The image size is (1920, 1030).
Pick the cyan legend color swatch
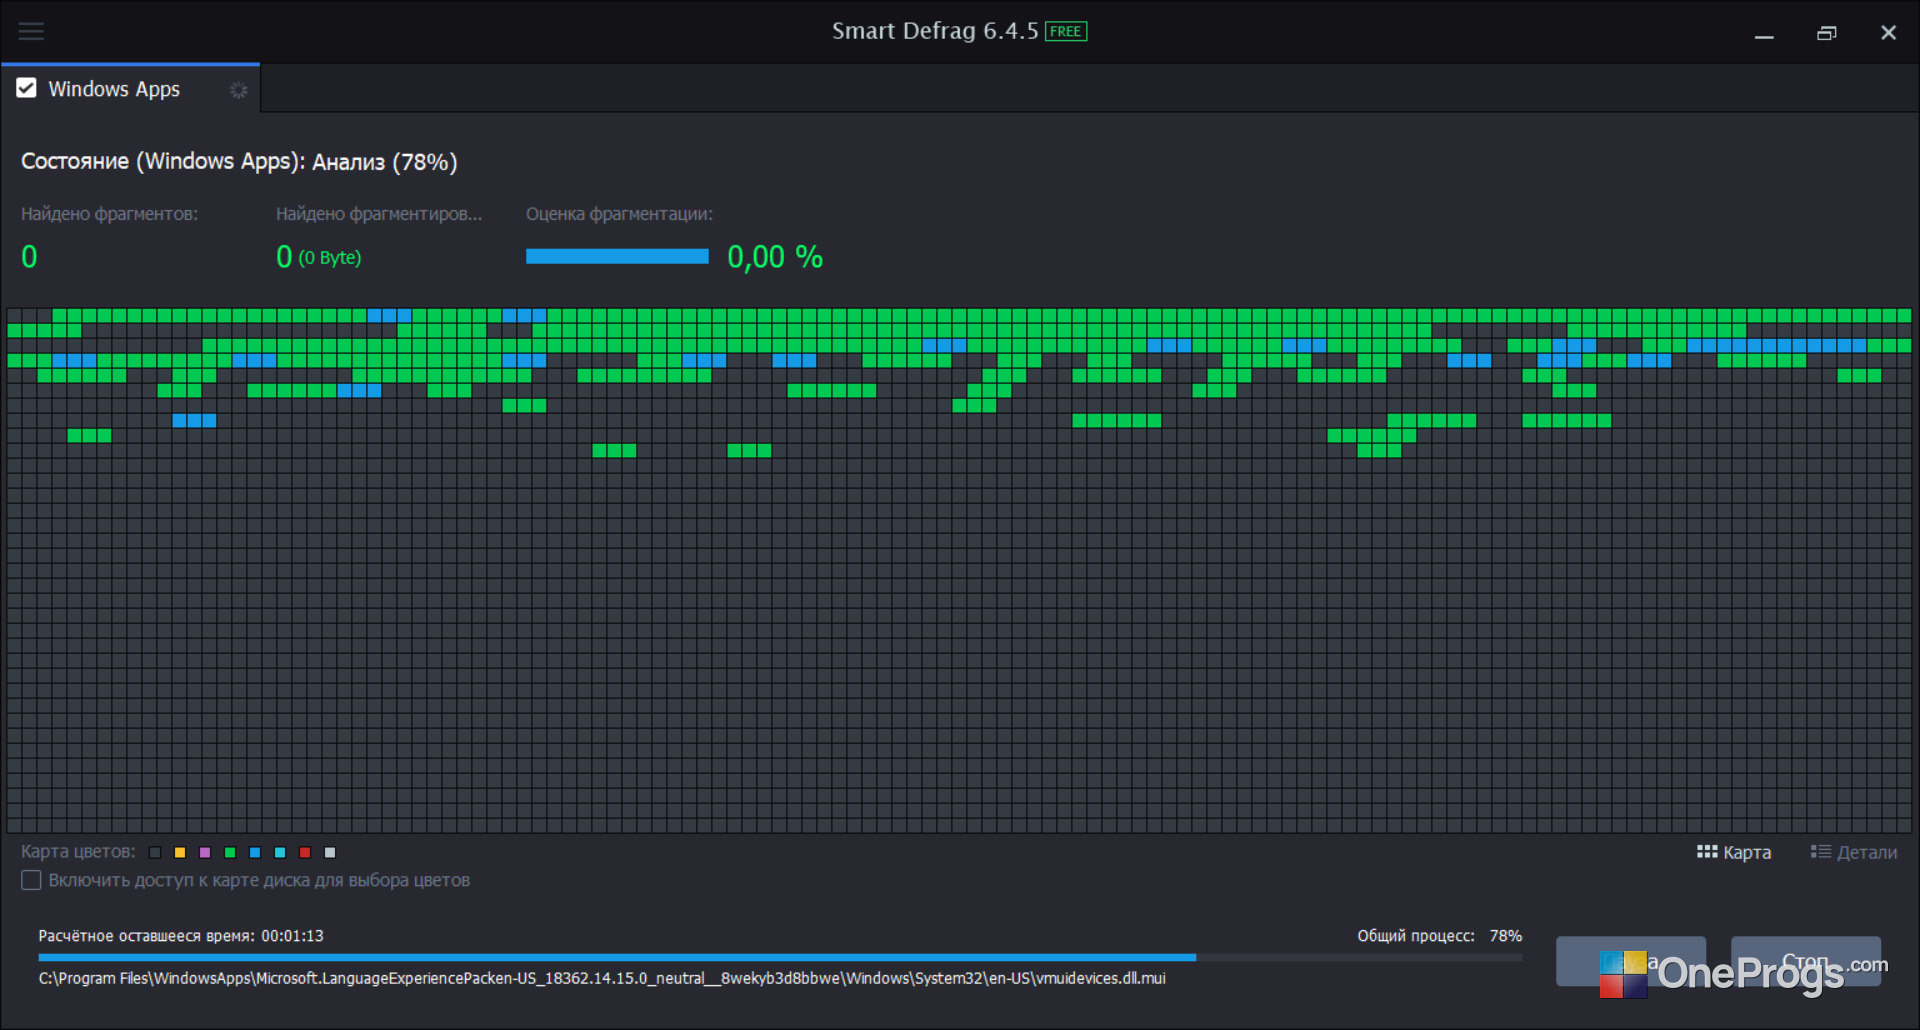280,852
